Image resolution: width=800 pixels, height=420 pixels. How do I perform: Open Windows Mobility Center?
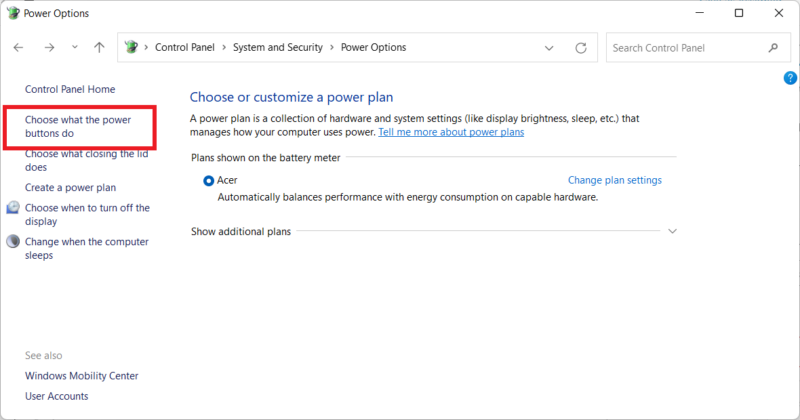pos(82,376)
